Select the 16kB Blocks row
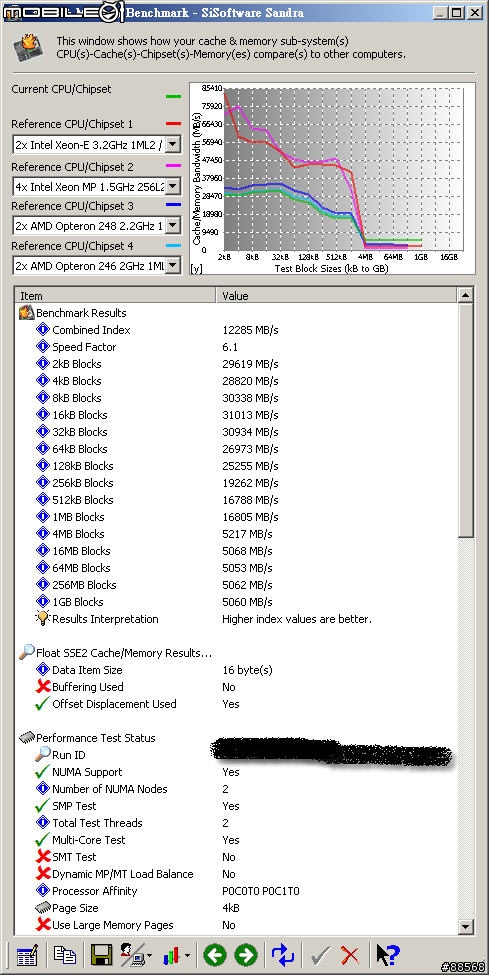489x975 pixels. [236, 415]
